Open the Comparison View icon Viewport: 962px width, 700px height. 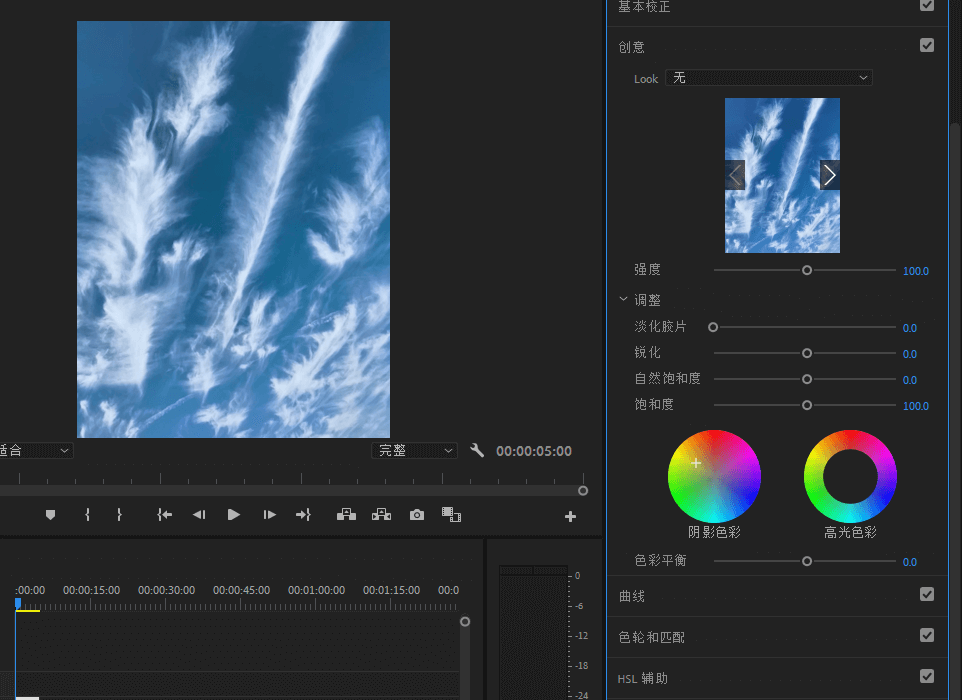[x=451, y=514]
